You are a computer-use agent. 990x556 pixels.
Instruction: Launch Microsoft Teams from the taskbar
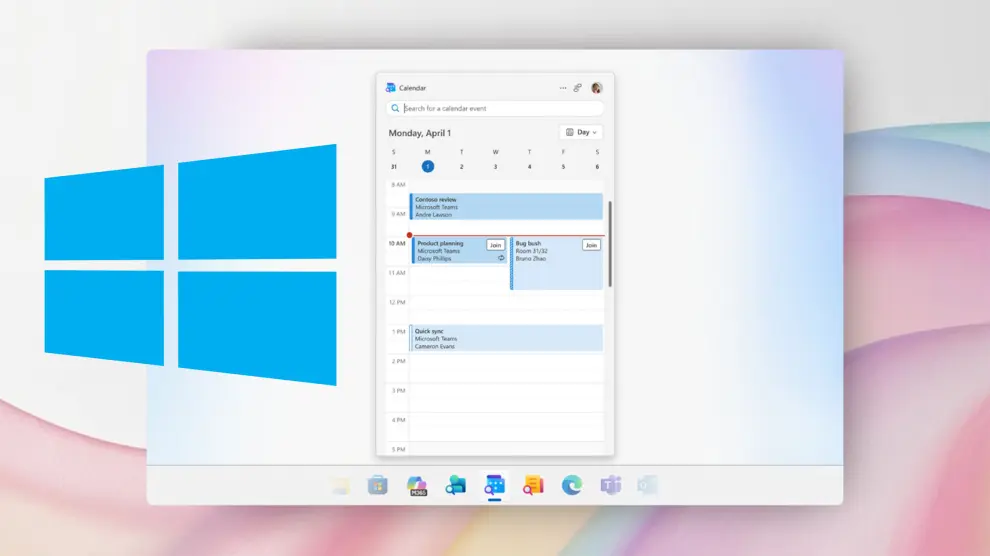tap(610, 485)
